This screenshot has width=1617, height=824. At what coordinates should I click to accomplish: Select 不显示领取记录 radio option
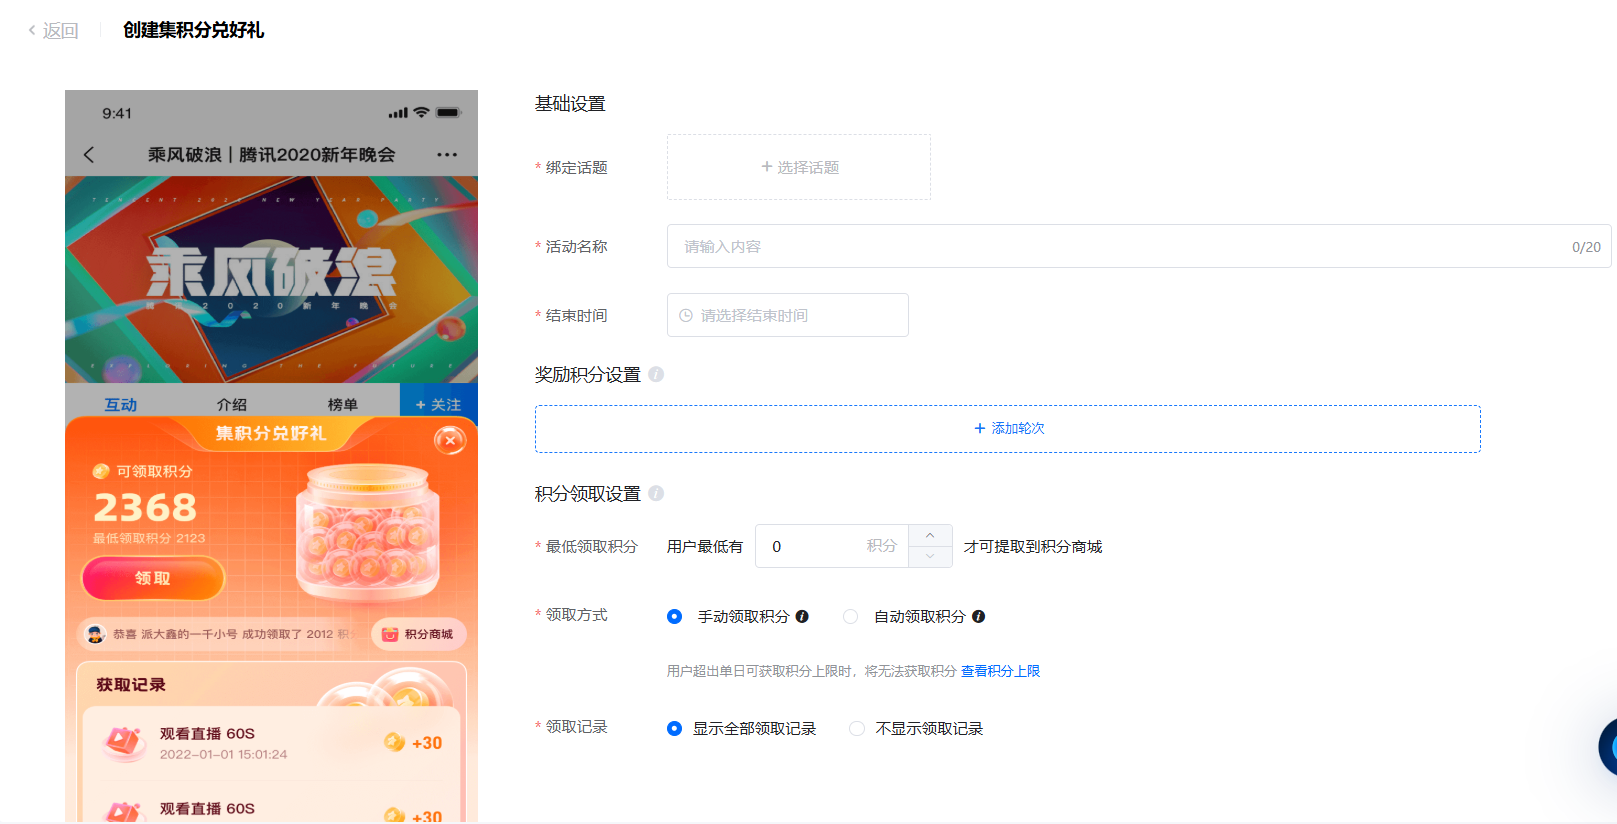click(x=857, y=728)
